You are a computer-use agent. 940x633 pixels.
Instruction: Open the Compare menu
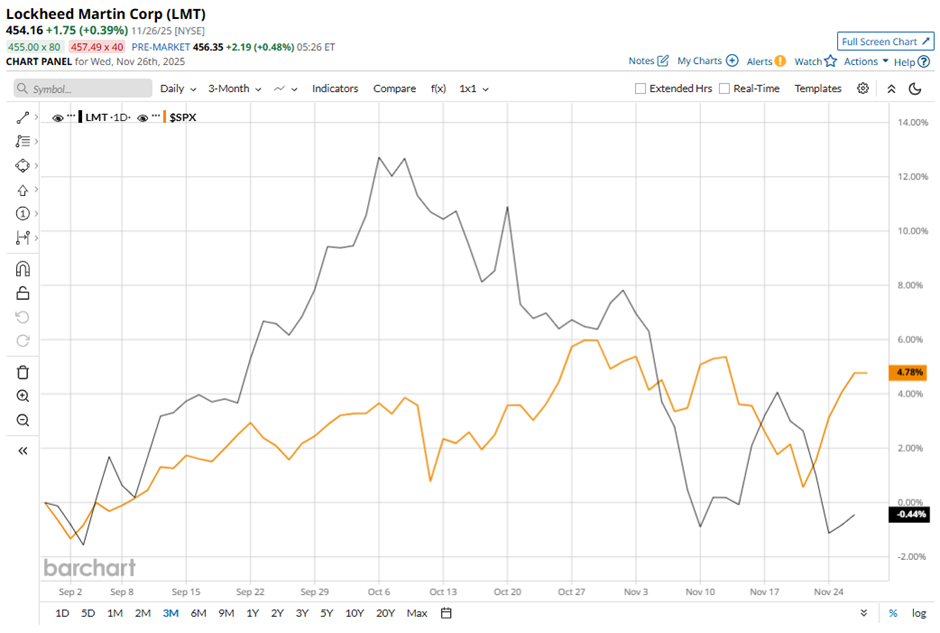[x=394, y=89]
